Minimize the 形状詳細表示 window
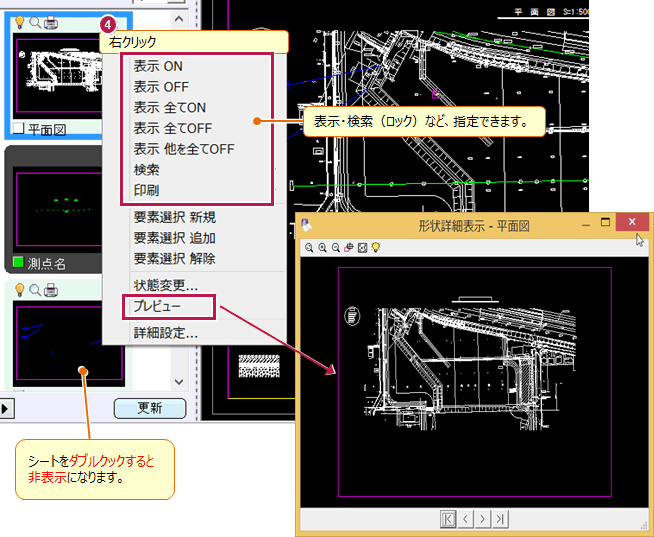Screen dimensions: 654x537 pos(586,224)
